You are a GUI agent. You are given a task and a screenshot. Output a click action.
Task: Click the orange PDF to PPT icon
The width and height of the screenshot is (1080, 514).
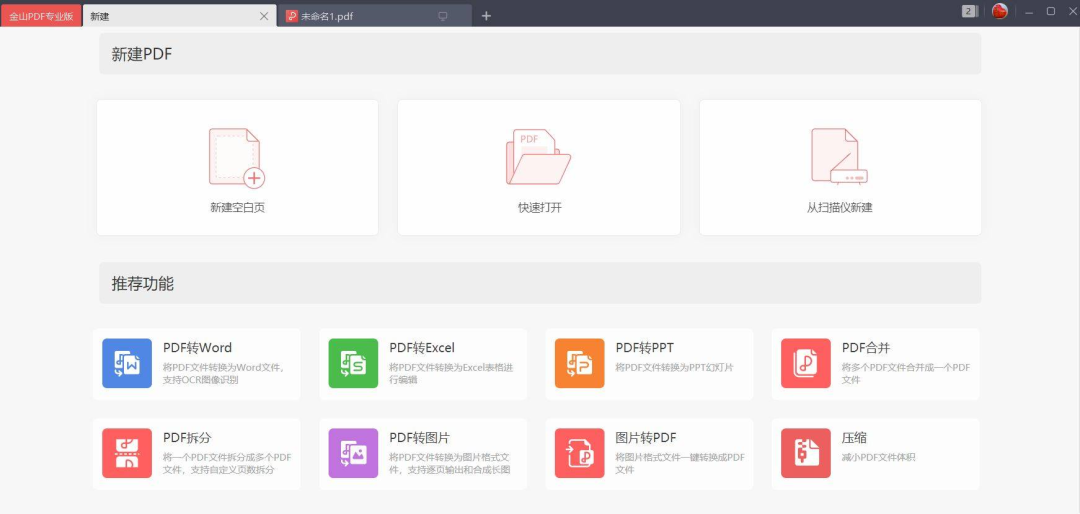579,363
